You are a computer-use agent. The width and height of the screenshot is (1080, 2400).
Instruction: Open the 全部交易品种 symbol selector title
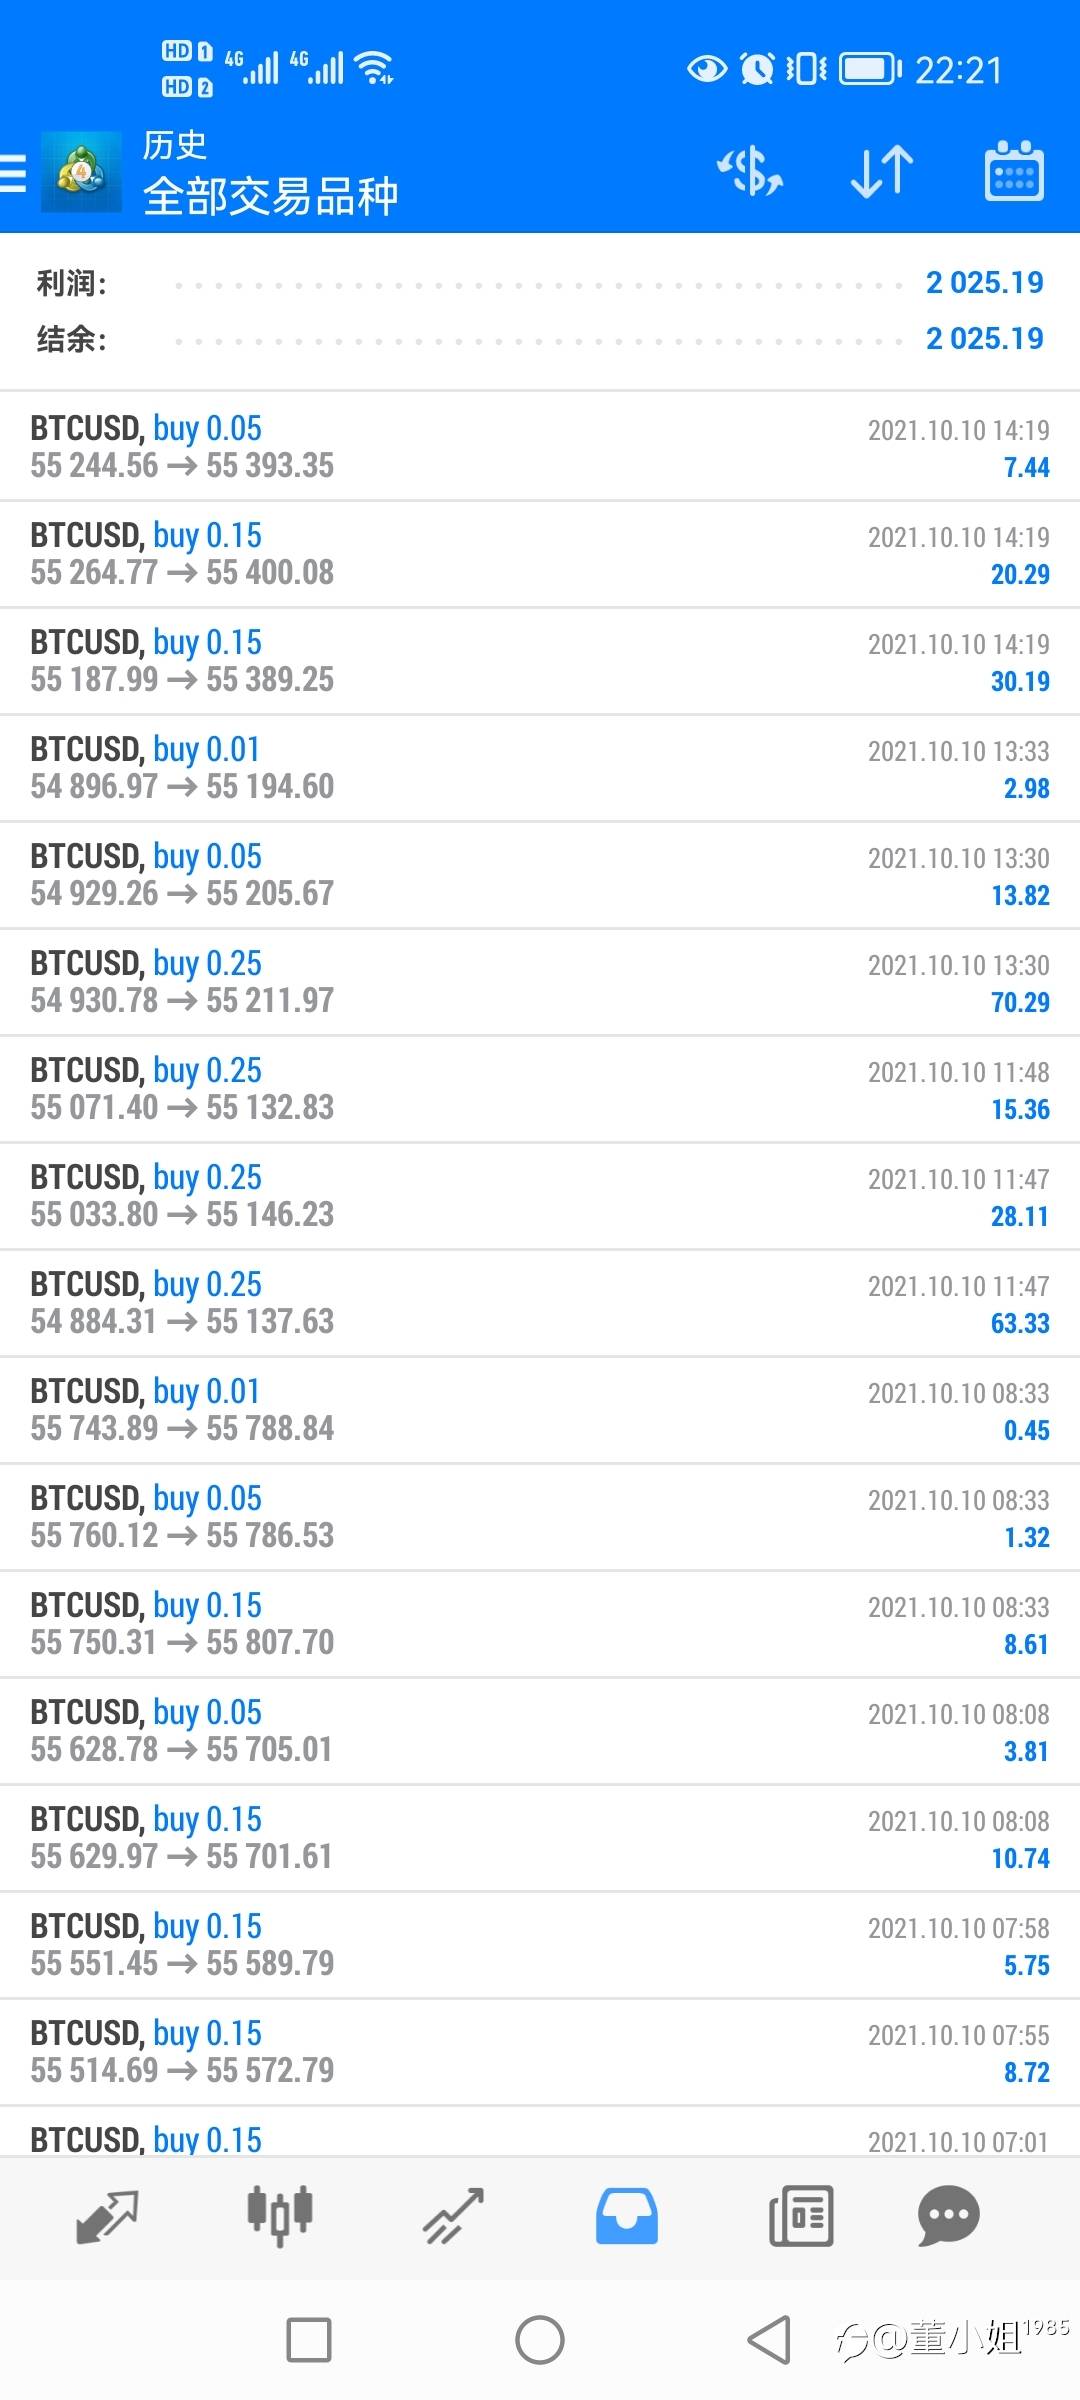(x=270, y=196)
